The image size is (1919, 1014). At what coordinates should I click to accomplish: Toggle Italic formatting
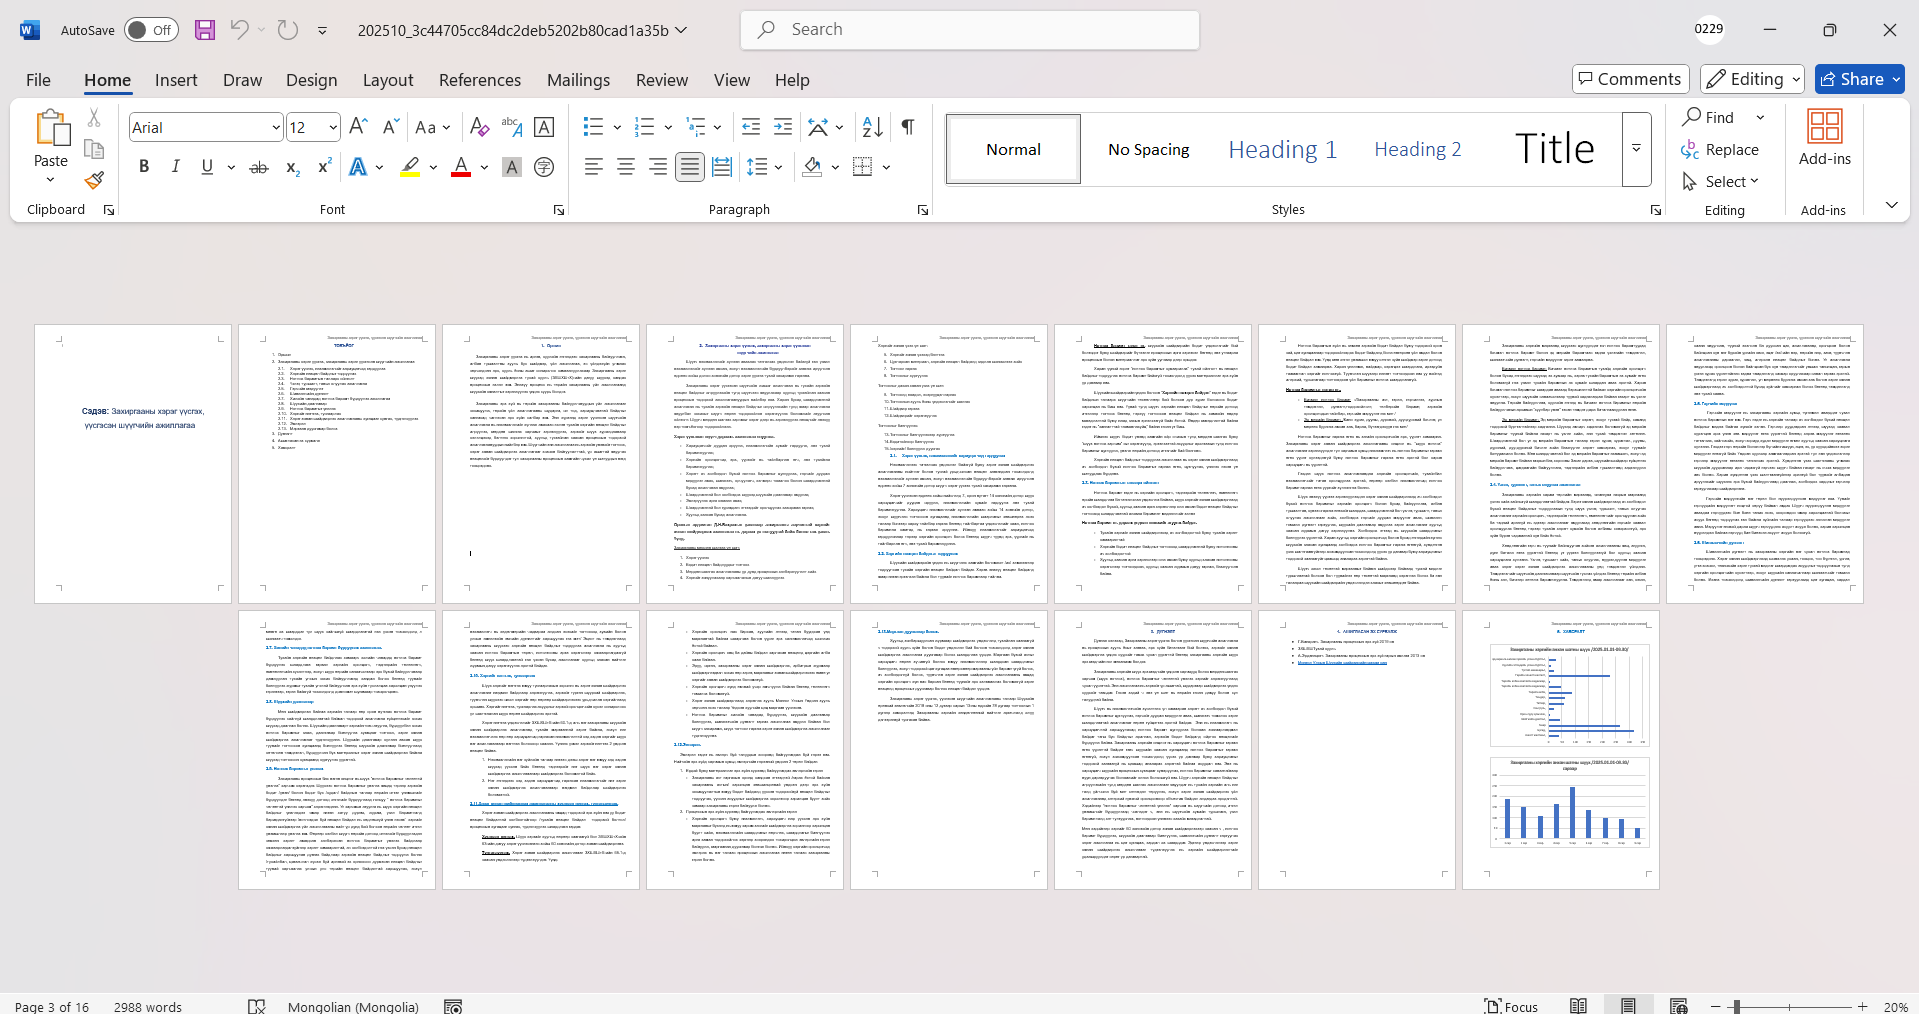click(176, 167)
